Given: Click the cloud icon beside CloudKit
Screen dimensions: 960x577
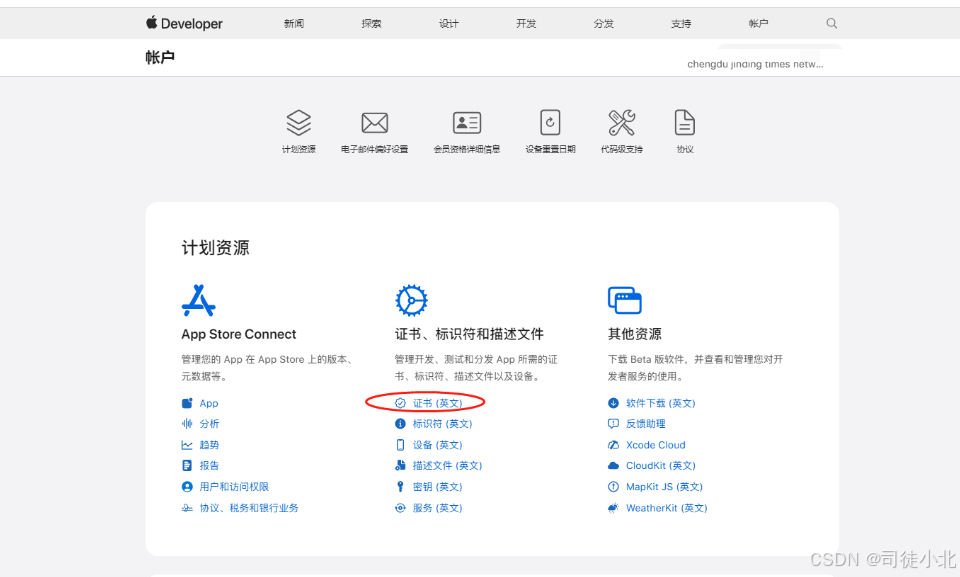Looking at the screenshot, I should (x=613, y=466).
